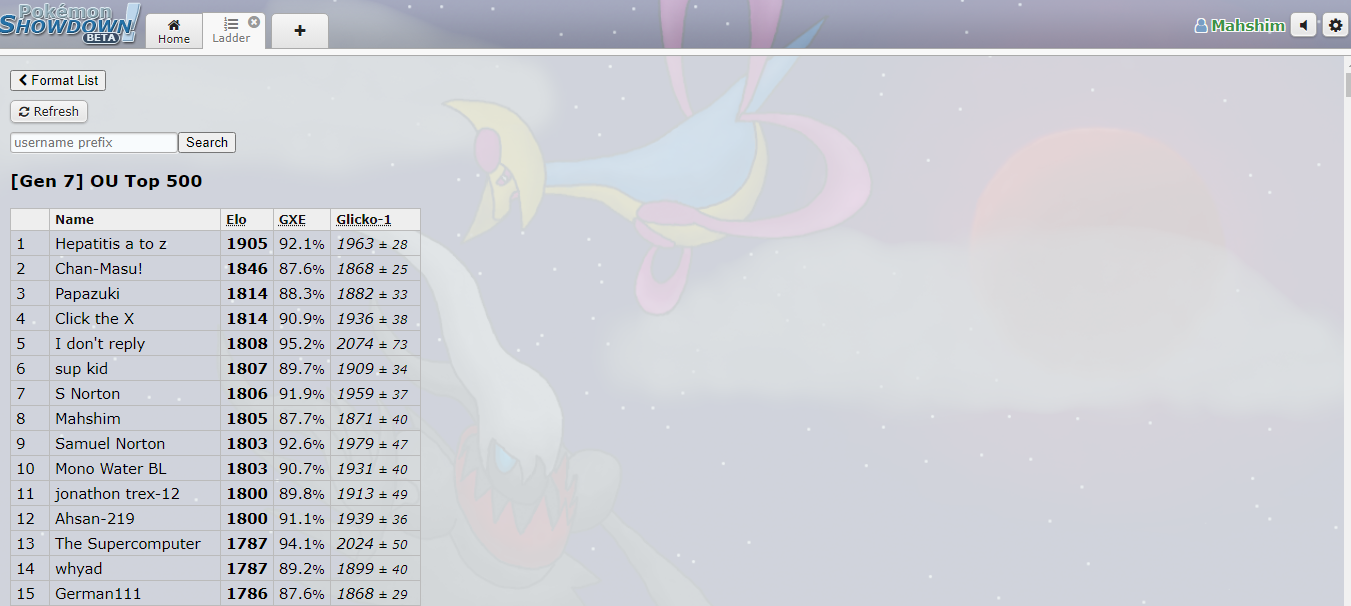1351x606 pixels.
Task: Select player S Norton
Action: 87,393
